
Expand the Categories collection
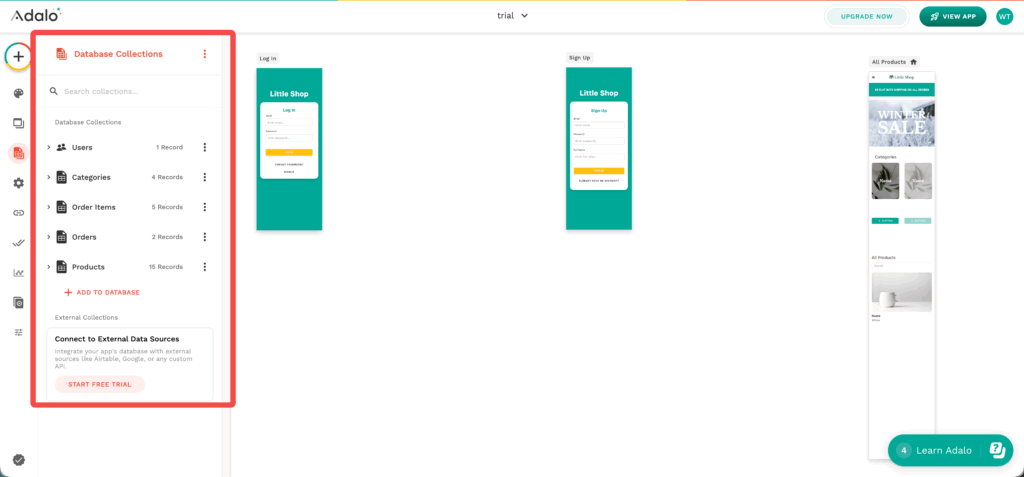click(x=48, y=177)
